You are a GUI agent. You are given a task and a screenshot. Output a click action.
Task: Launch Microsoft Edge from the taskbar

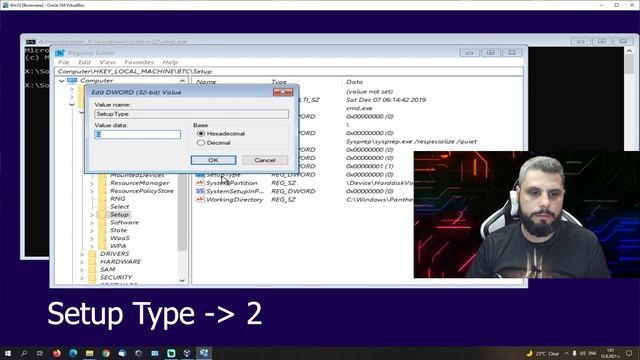tap(73, 353)
